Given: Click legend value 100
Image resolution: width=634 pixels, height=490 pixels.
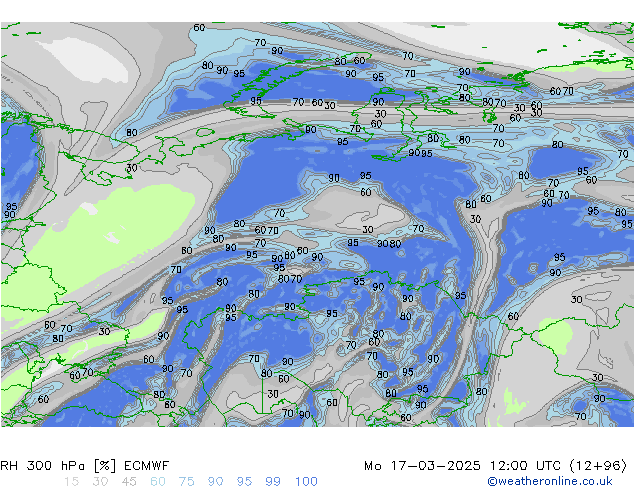Looking at the screenshot, I should (x=306, y=481).
